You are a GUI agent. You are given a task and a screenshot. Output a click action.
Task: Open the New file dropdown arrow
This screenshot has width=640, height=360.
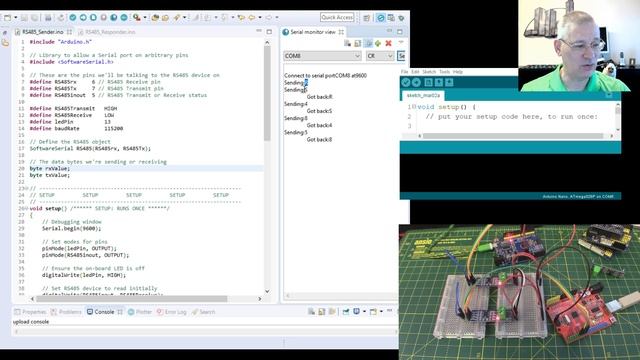[16, 18]
